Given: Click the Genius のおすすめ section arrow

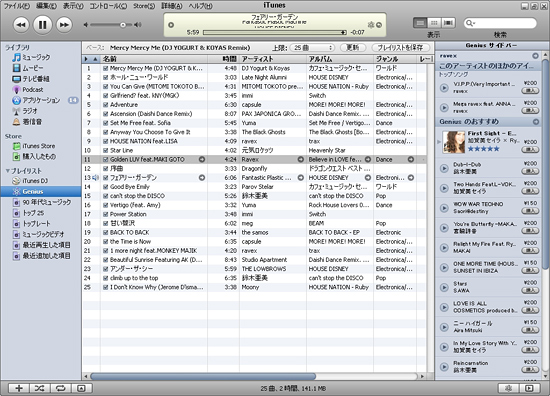Looking at the screenshot, I should click(536, 122).
